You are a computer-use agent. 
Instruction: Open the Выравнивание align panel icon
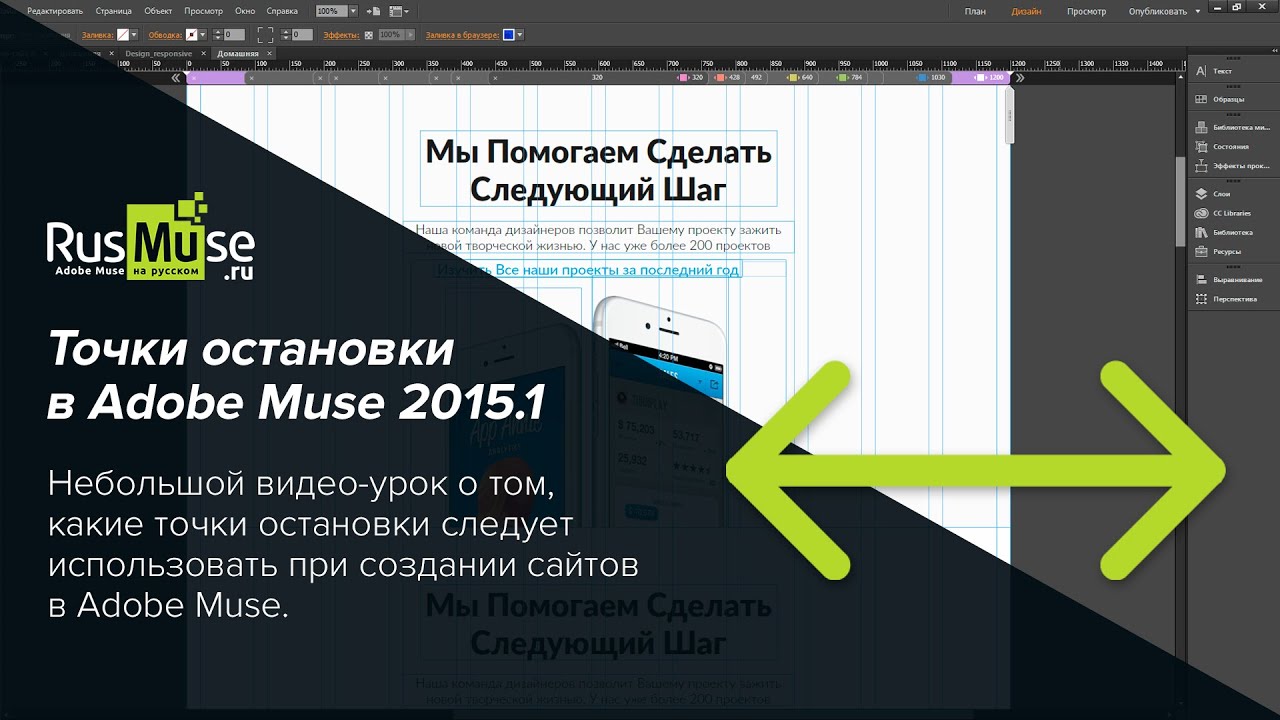tap(1201, 279)
